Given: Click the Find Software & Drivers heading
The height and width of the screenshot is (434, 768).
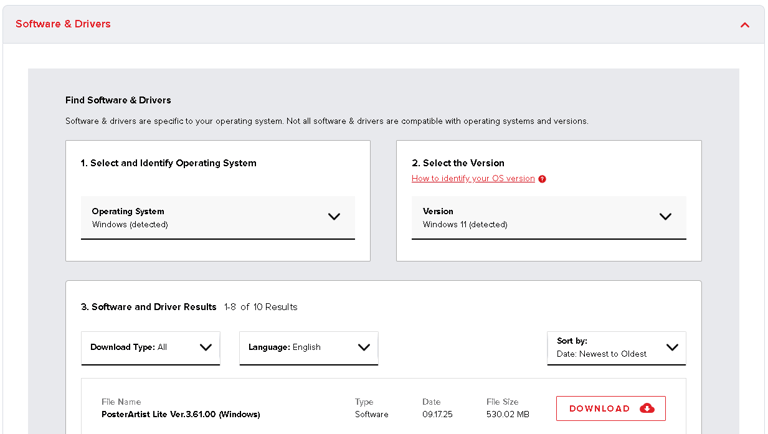Looking at the screenshot, I should (118, 100).
